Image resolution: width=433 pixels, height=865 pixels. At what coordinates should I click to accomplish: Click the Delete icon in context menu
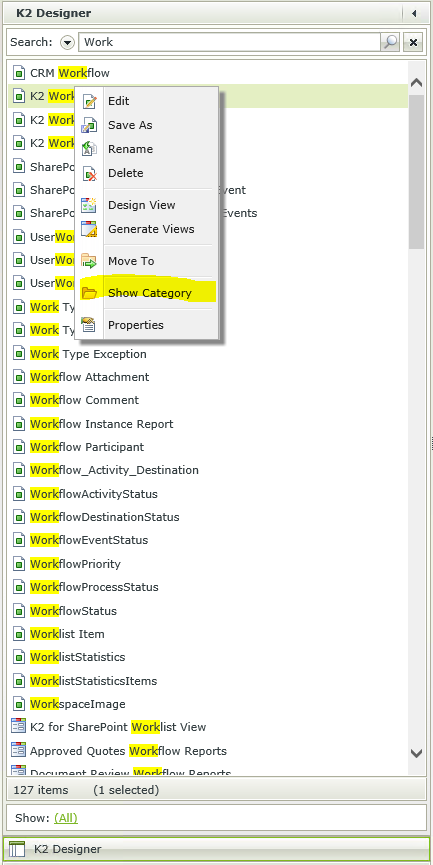point(89,173)
